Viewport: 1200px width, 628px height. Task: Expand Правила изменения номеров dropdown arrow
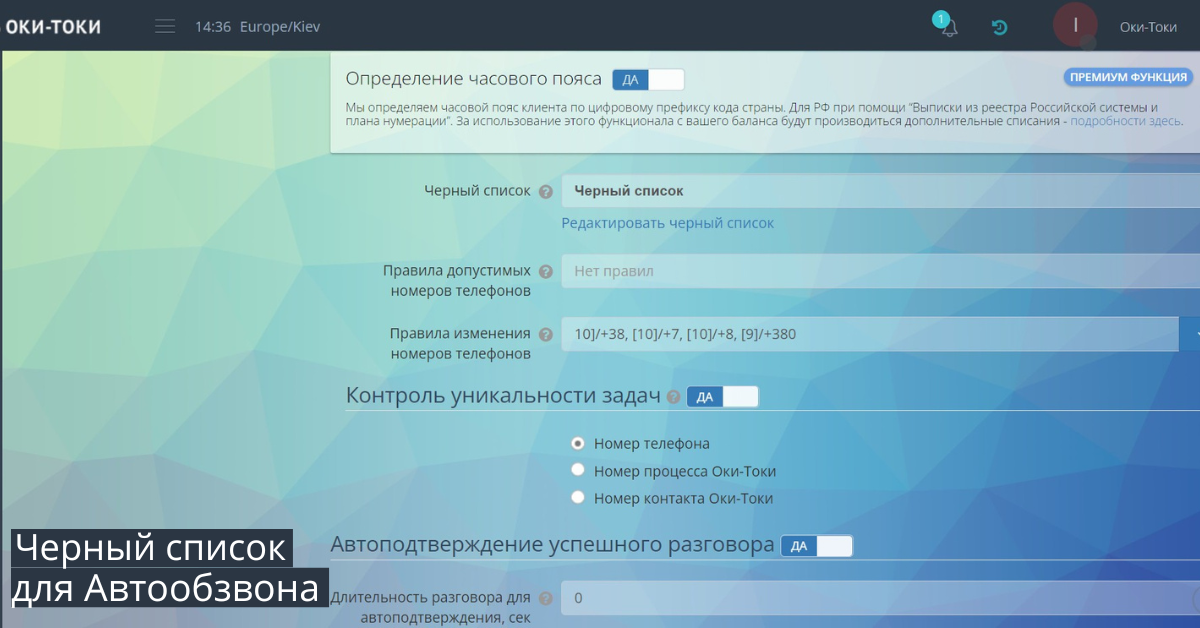(x=1190, y=334)
